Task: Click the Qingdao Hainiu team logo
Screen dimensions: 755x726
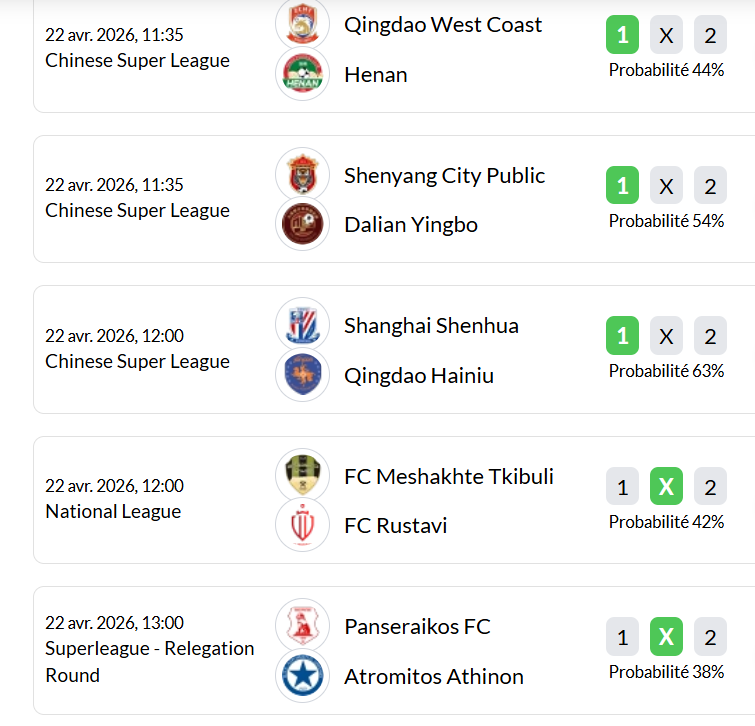Action: (x=302, y=375)
